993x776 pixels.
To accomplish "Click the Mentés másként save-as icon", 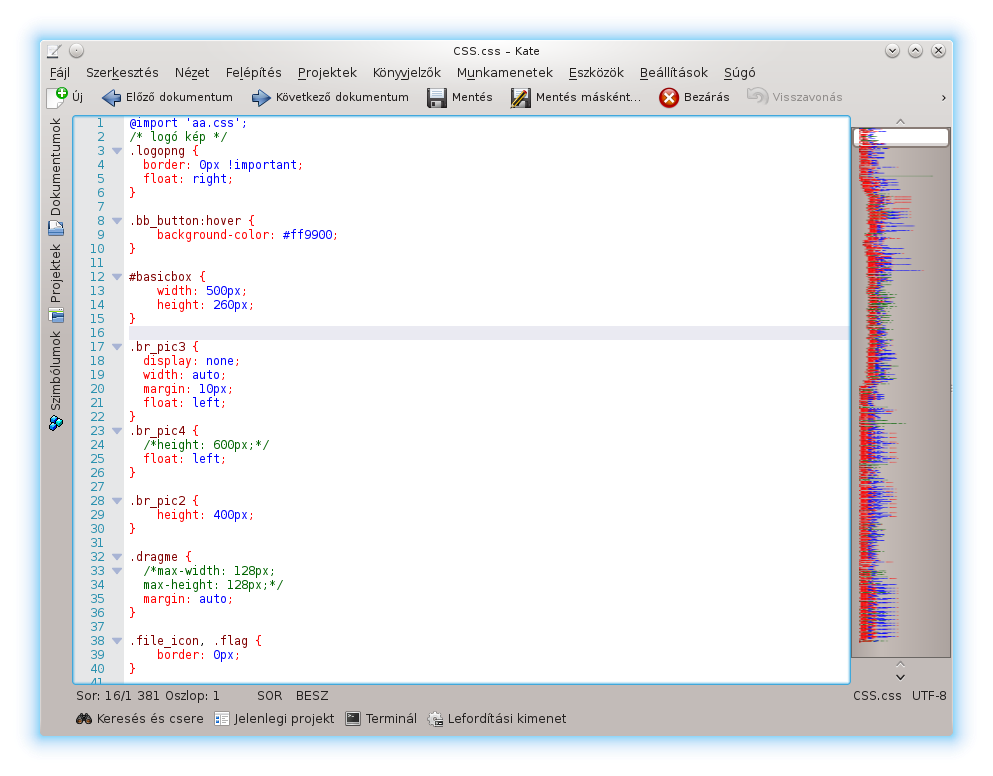I will point(521,98).
